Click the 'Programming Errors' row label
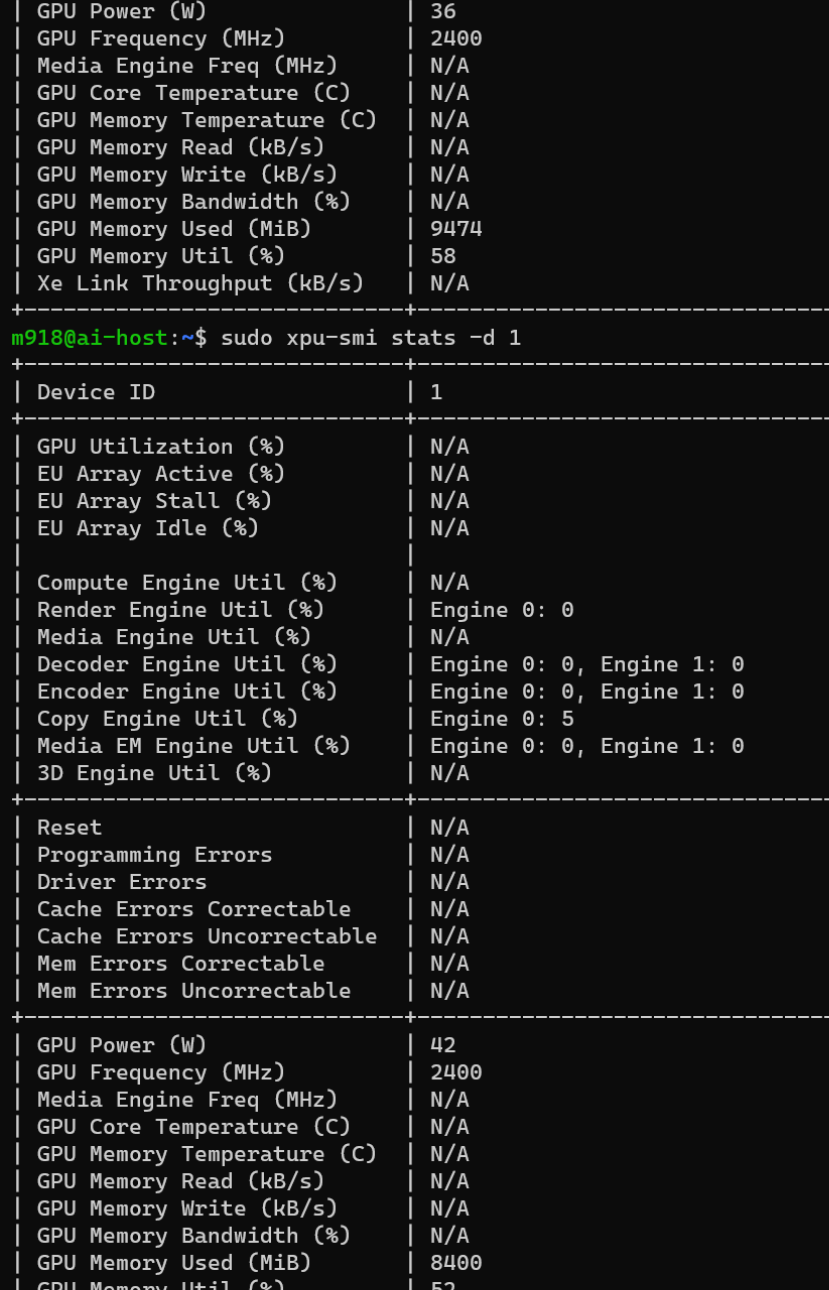Image resolution: width=829 pixels, height=1290 pixels. [x=154, y=855]
